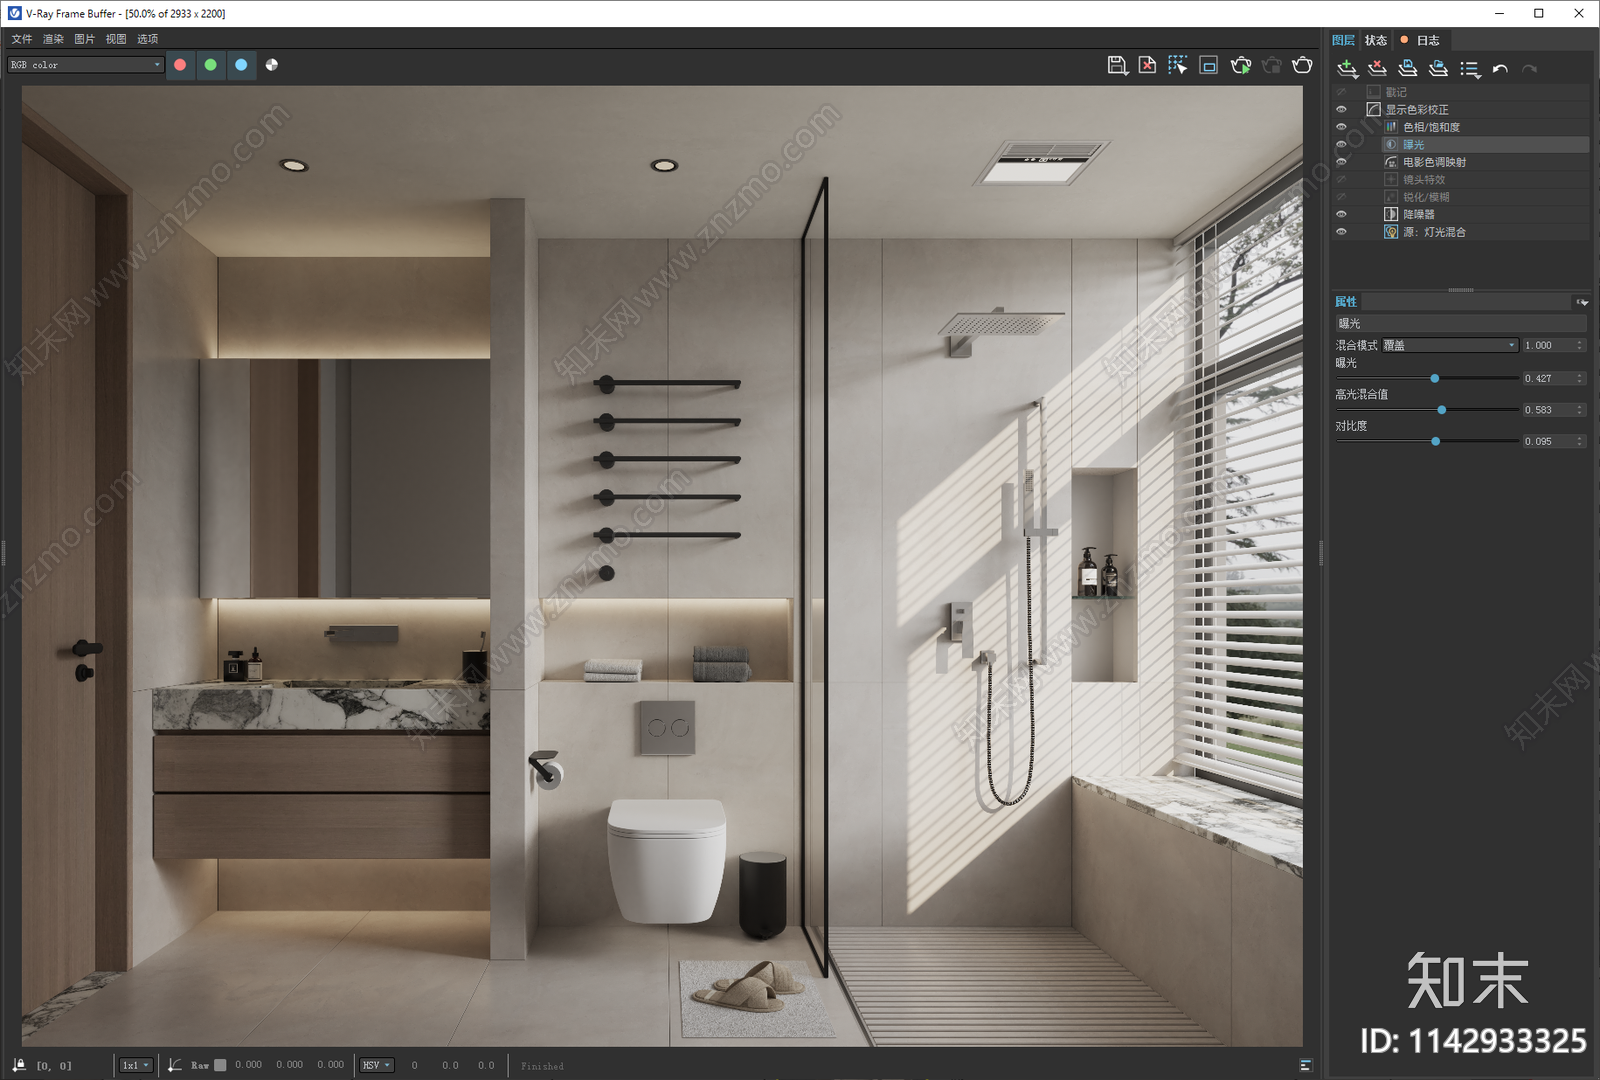Clear the frame buffer image
The width and height of the screenshot is (1600, 1080).
(1148, 65)
